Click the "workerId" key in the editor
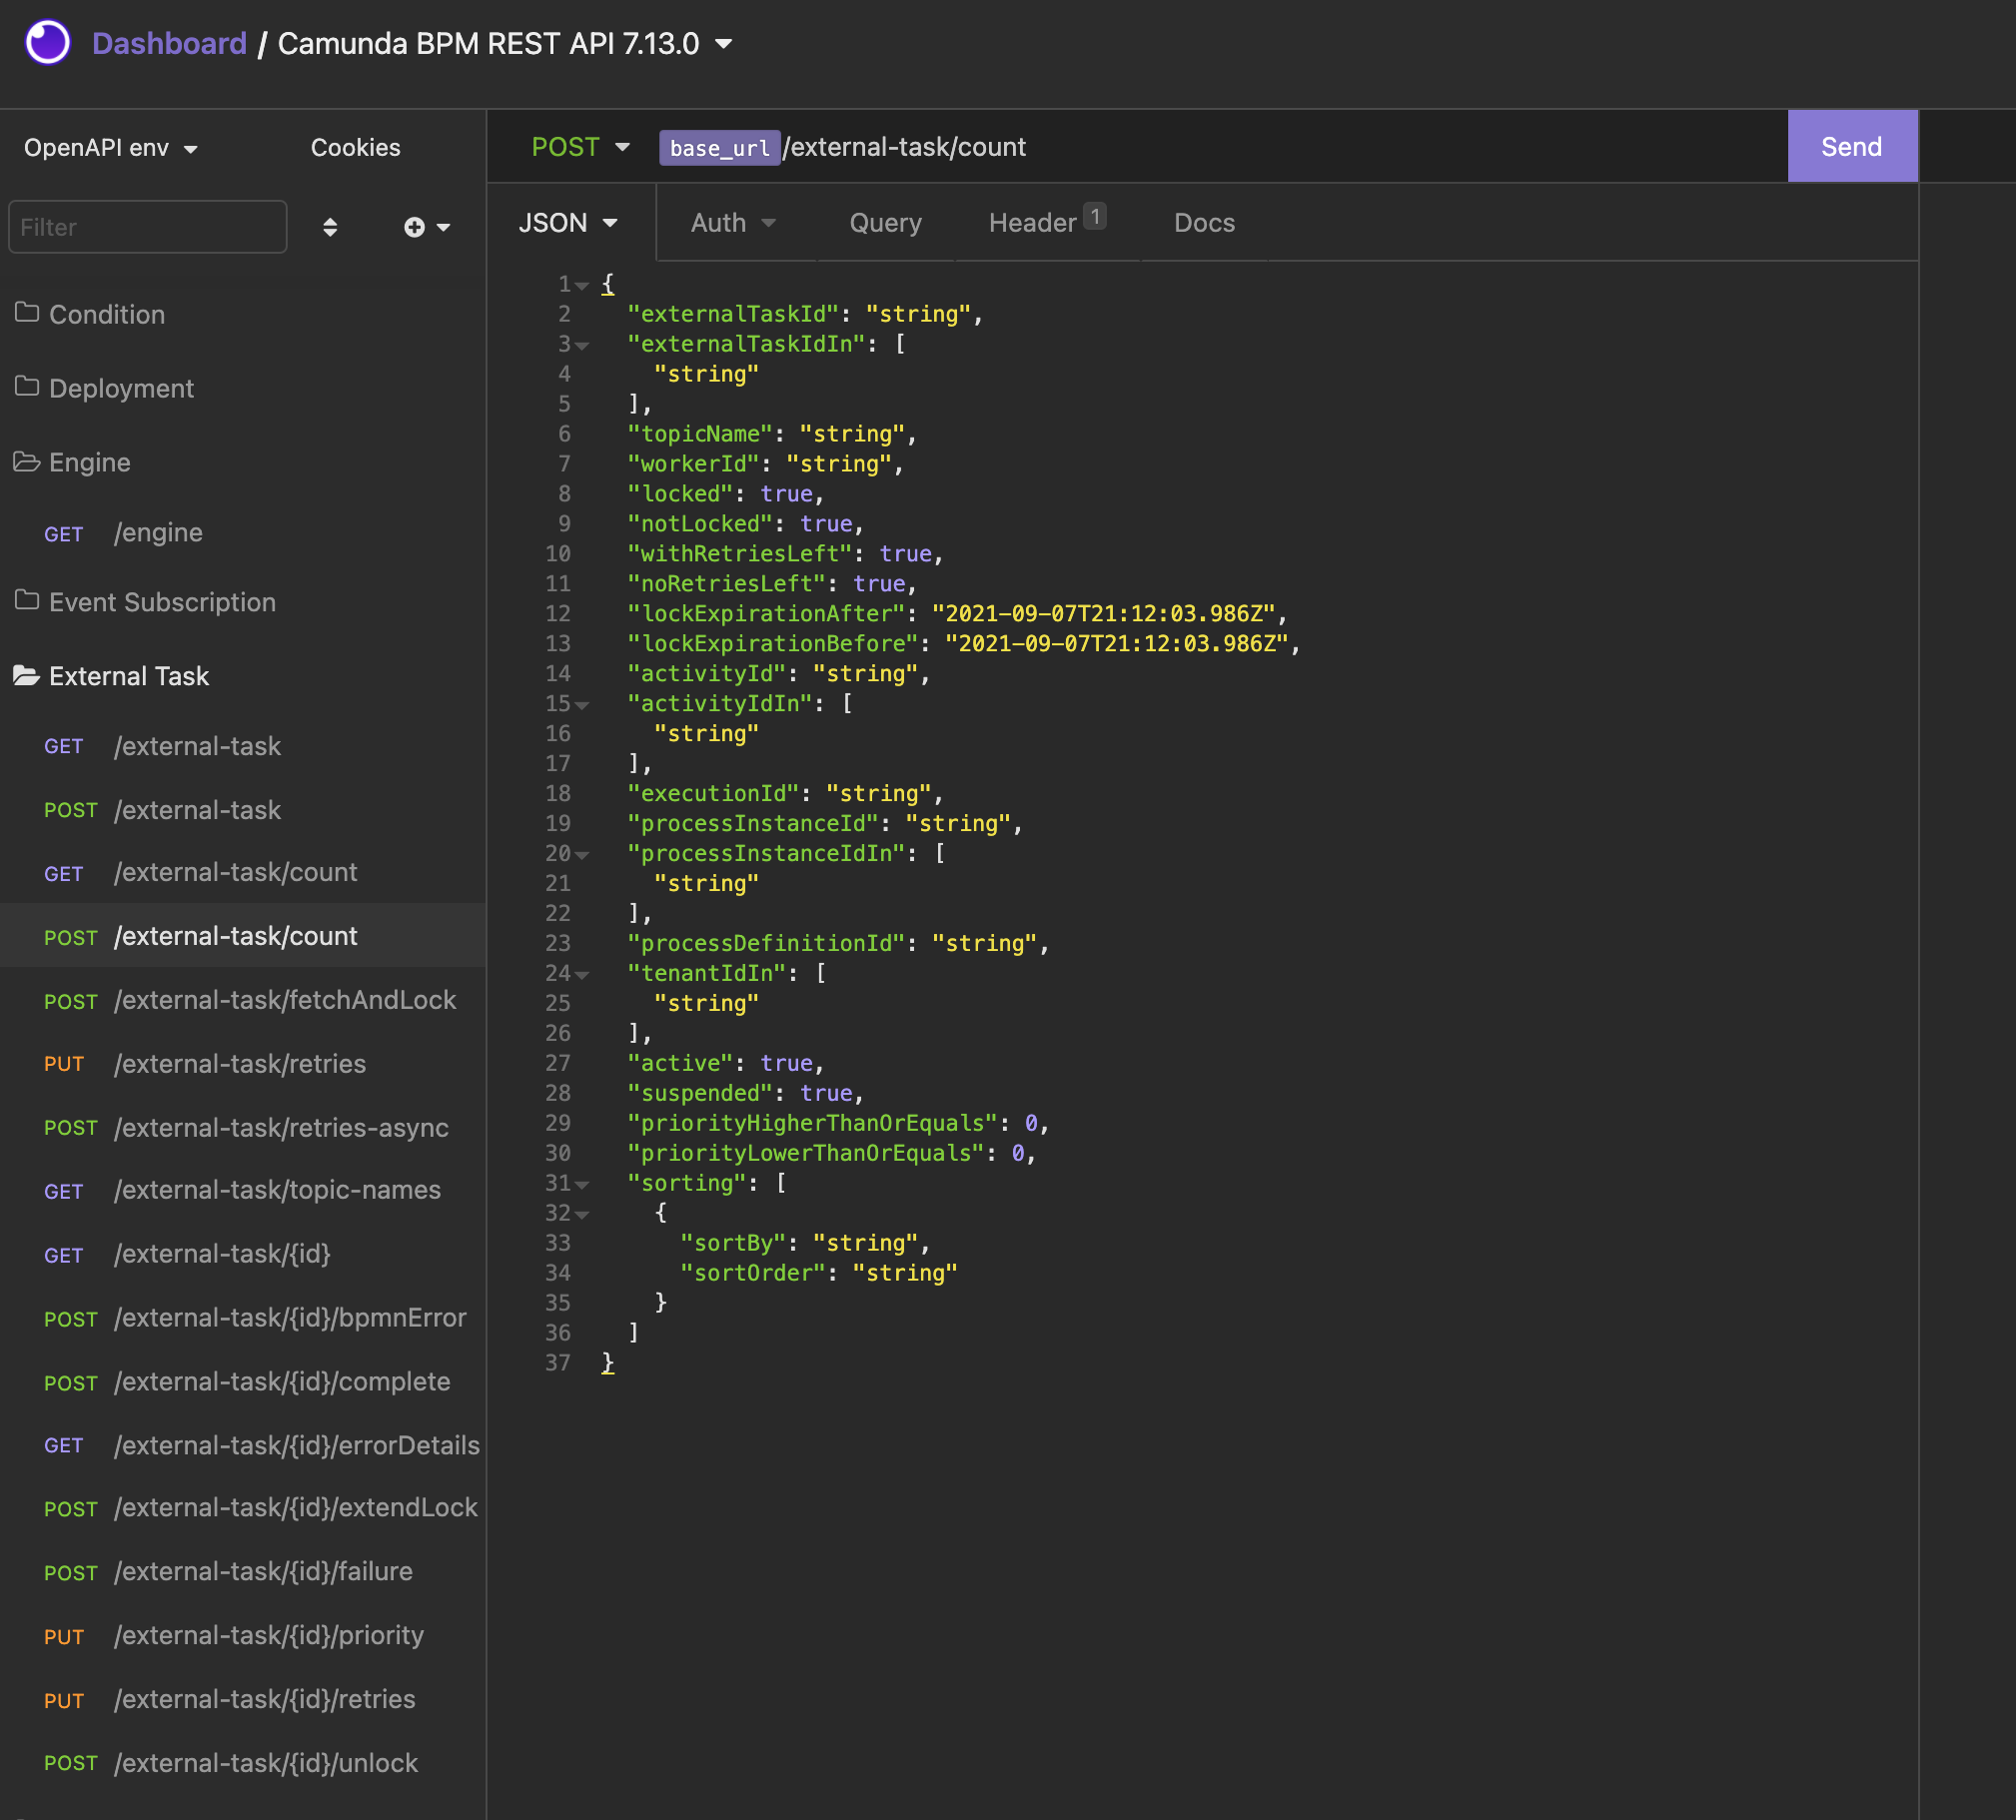2016x1820 pixels. (694, 464)
